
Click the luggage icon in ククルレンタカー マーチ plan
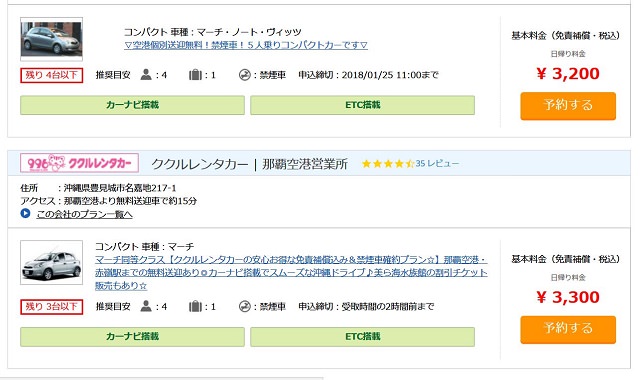pos(195,306)
